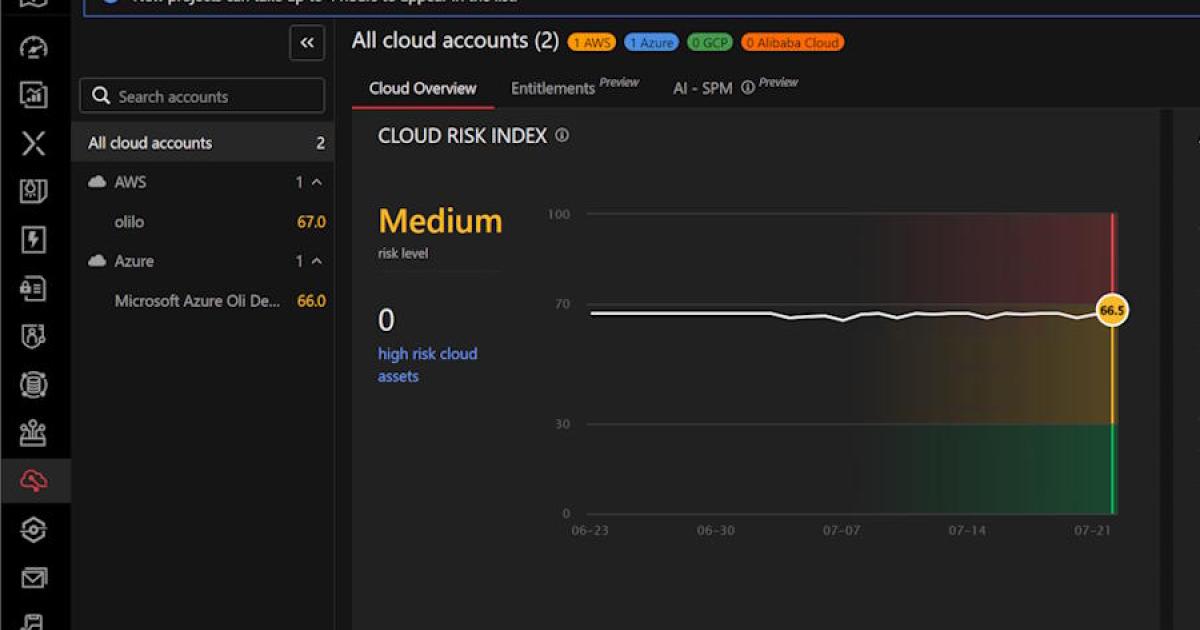The image size is (1200, 630).
Task: Open the padlock ID card sidebar icon
Action: coord(34,288)
